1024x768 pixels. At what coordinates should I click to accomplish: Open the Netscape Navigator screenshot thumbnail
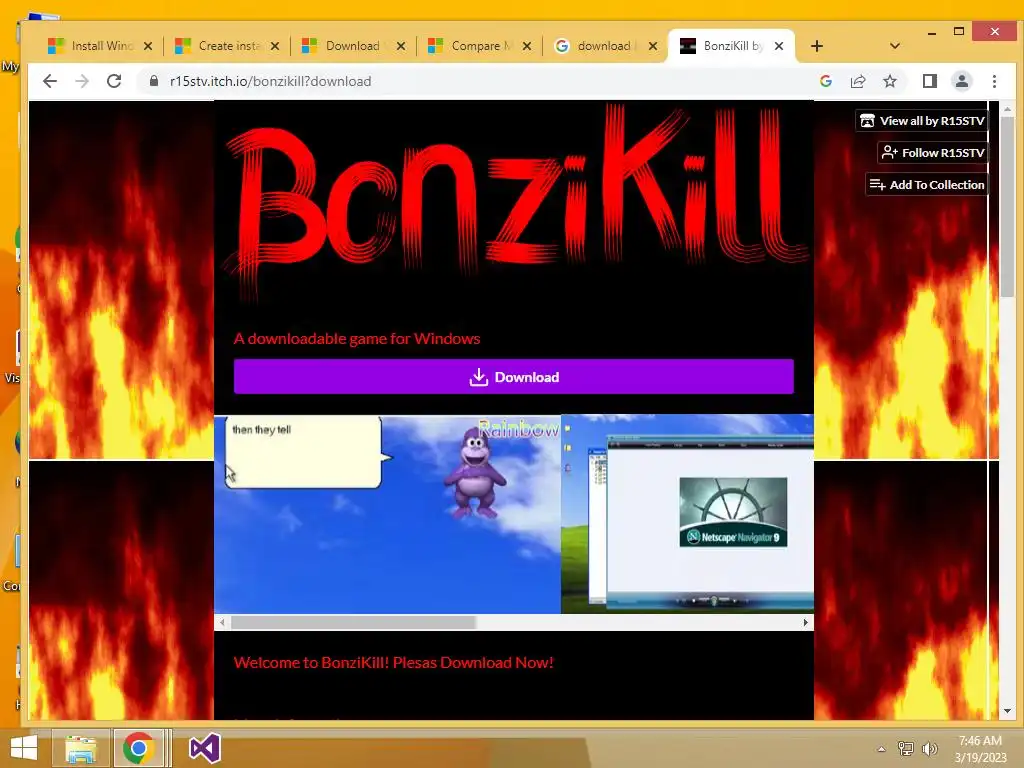(687, 514)
